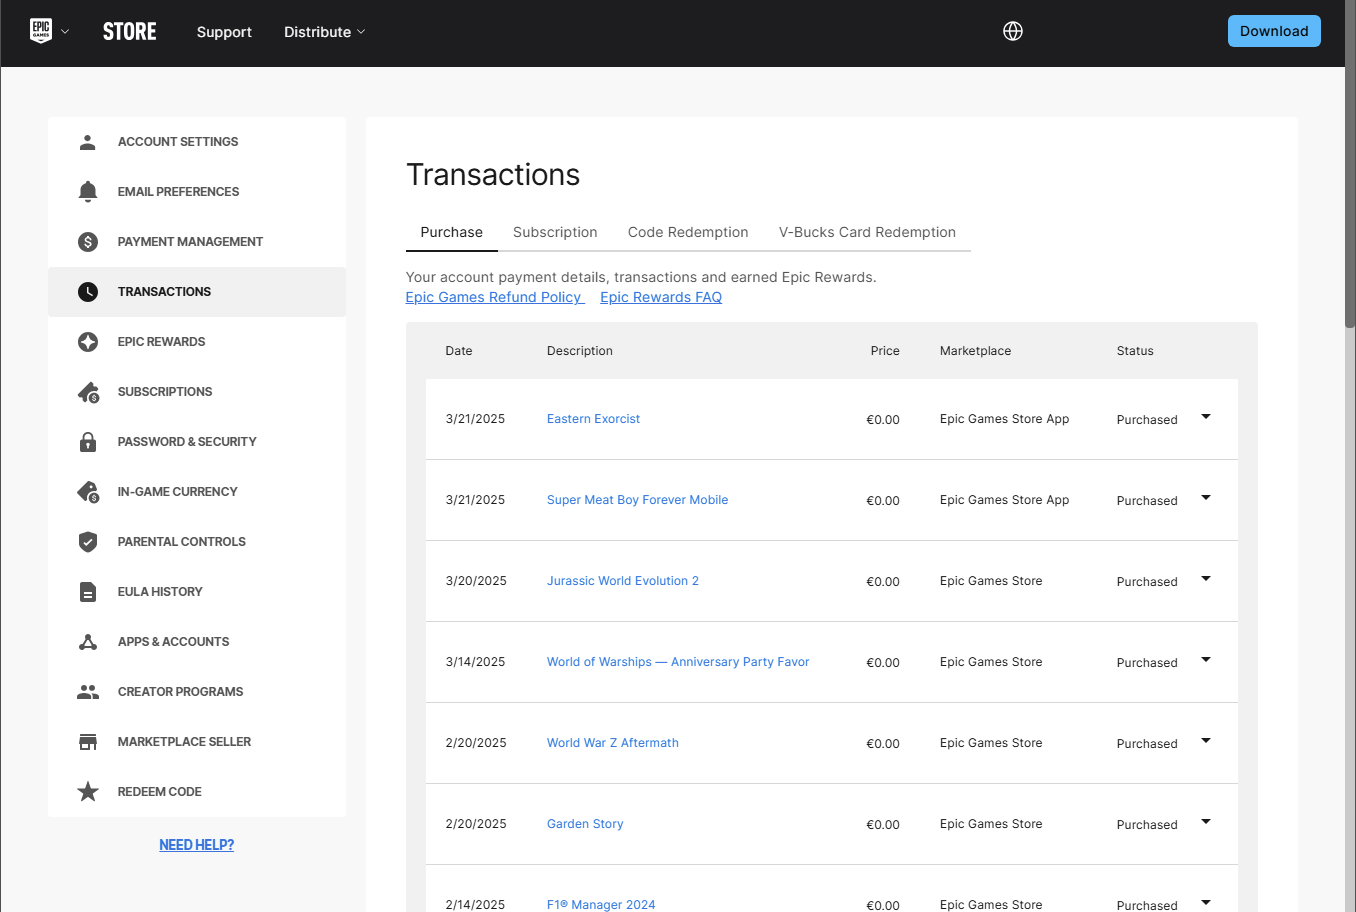Image resolution: width=1356 pixels, height=912 pixels.
Task: Click the Payment Management dollar icon
Action: coord(88,242)
